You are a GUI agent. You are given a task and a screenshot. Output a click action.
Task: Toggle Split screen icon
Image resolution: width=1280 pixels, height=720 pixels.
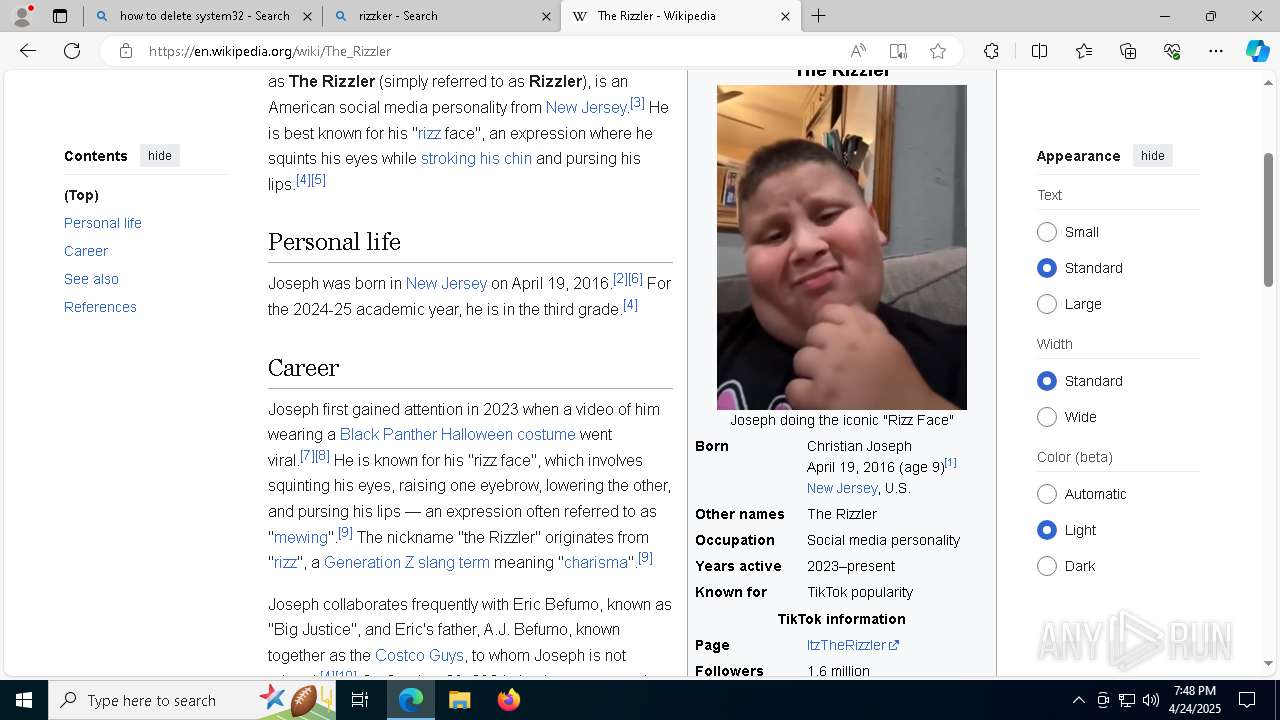1039,51
